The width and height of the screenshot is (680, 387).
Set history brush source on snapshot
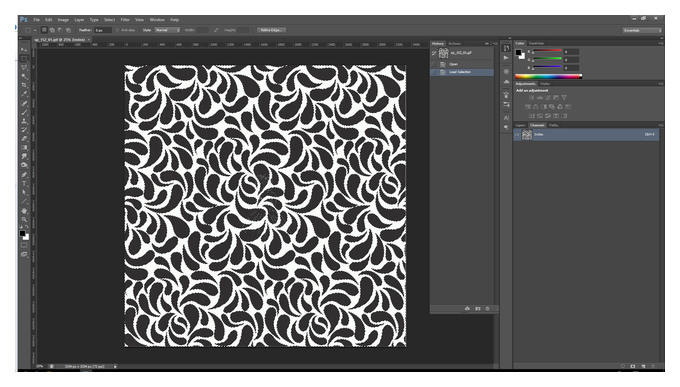(x=434, y=53)
